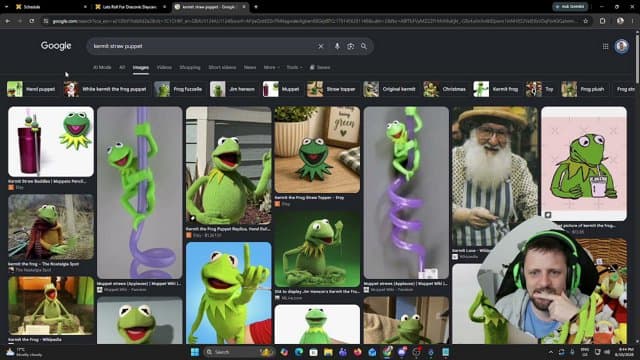Open Kermit climbing straight purple straw image
Viewport: 640px width, 360px height.
point(140,193)
